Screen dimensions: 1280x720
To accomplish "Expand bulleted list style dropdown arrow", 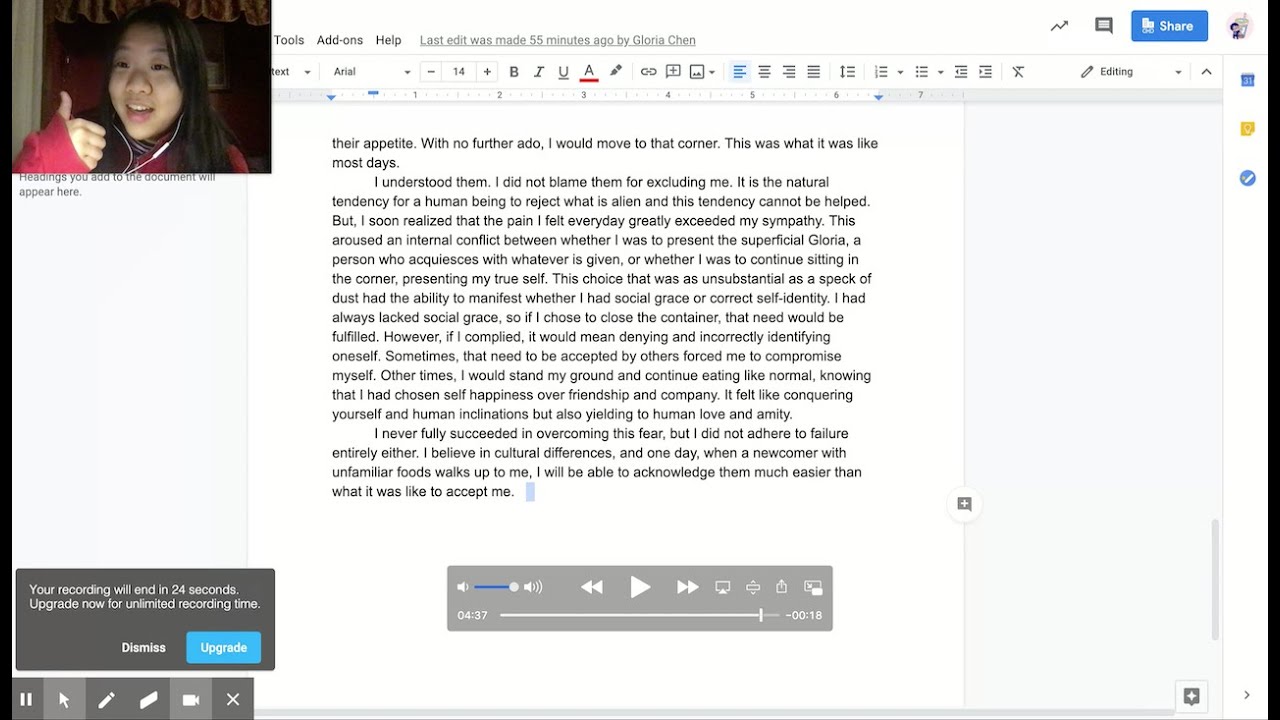I will [x=941, y=72].
